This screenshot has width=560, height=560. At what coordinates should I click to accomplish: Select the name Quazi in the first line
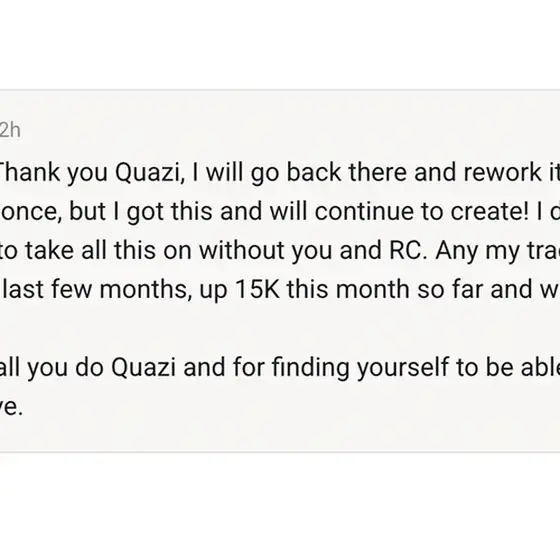pos(150,172)
